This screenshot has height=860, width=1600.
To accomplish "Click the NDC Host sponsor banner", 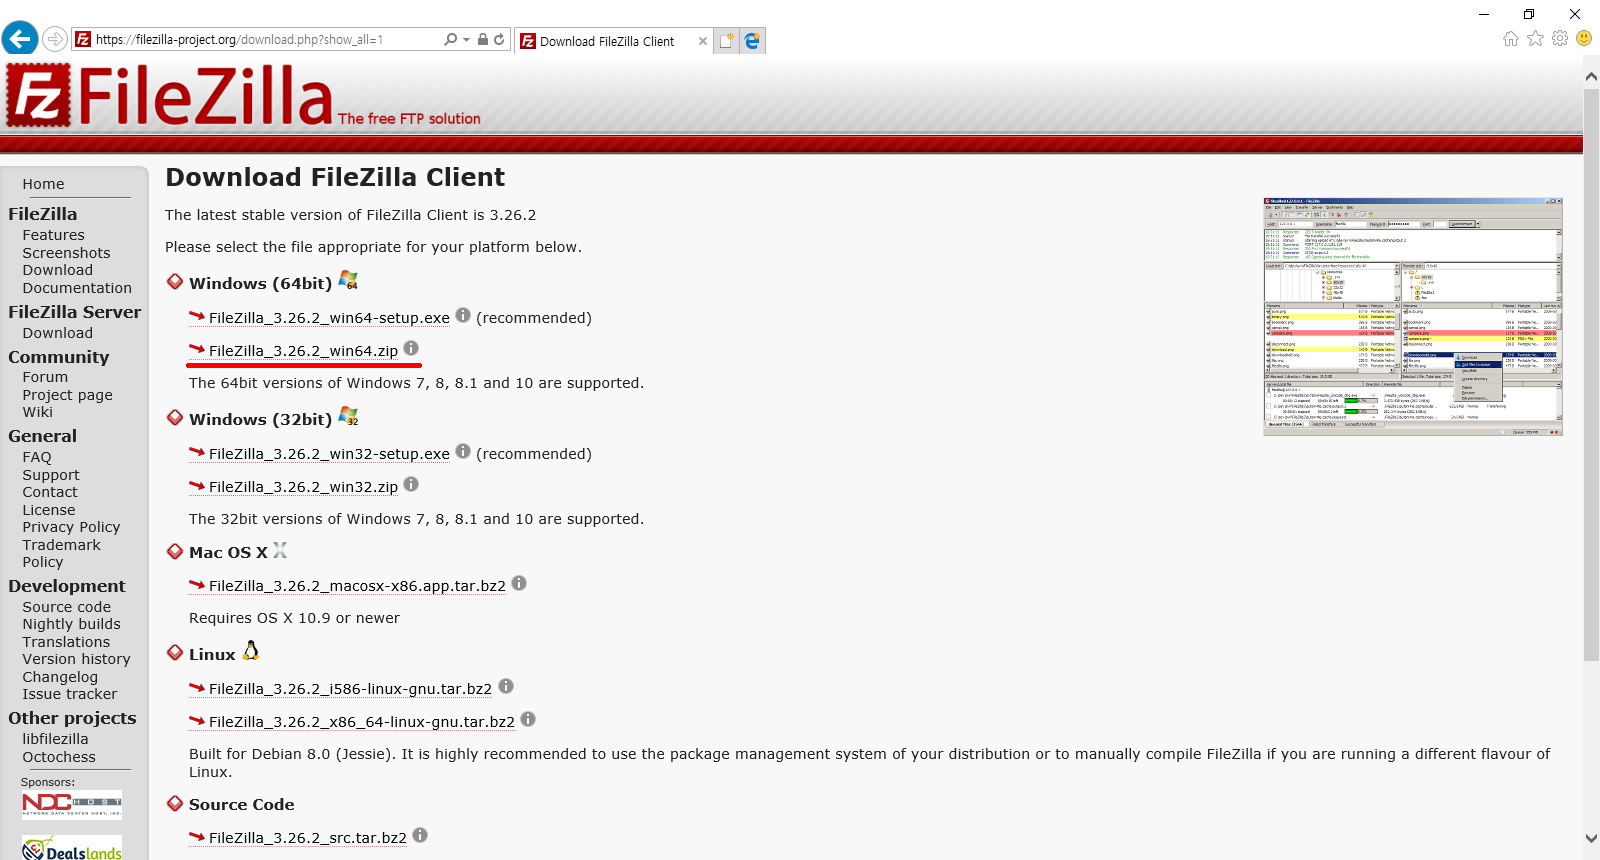I will click(72, 805).
